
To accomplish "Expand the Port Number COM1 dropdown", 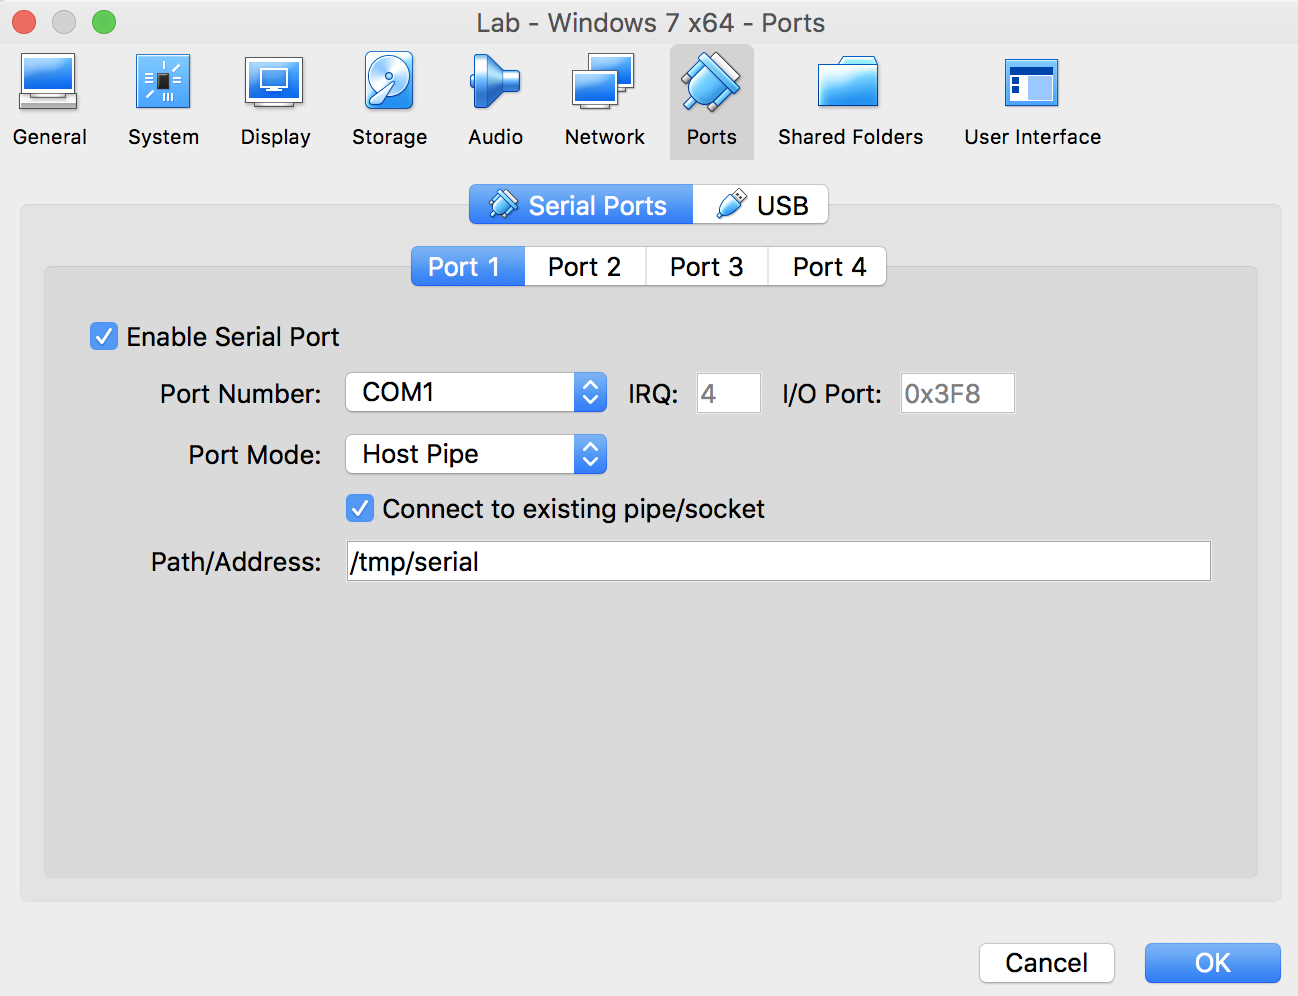I will [x=476, y=393].
